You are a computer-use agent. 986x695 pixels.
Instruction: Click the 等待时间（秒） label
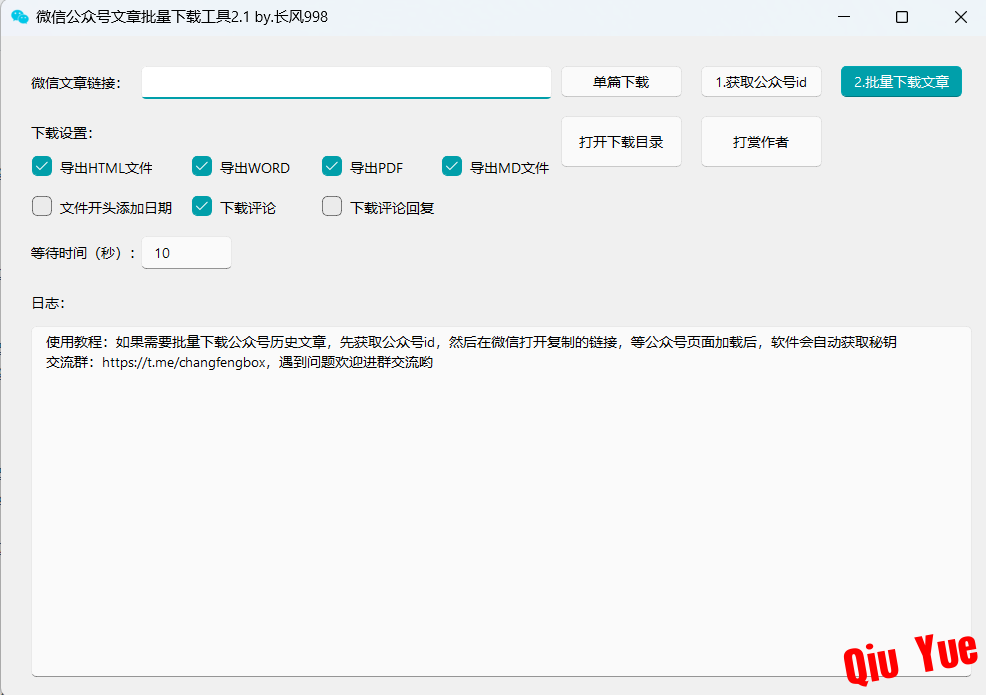pyautogui.click(x=83, y=253)
